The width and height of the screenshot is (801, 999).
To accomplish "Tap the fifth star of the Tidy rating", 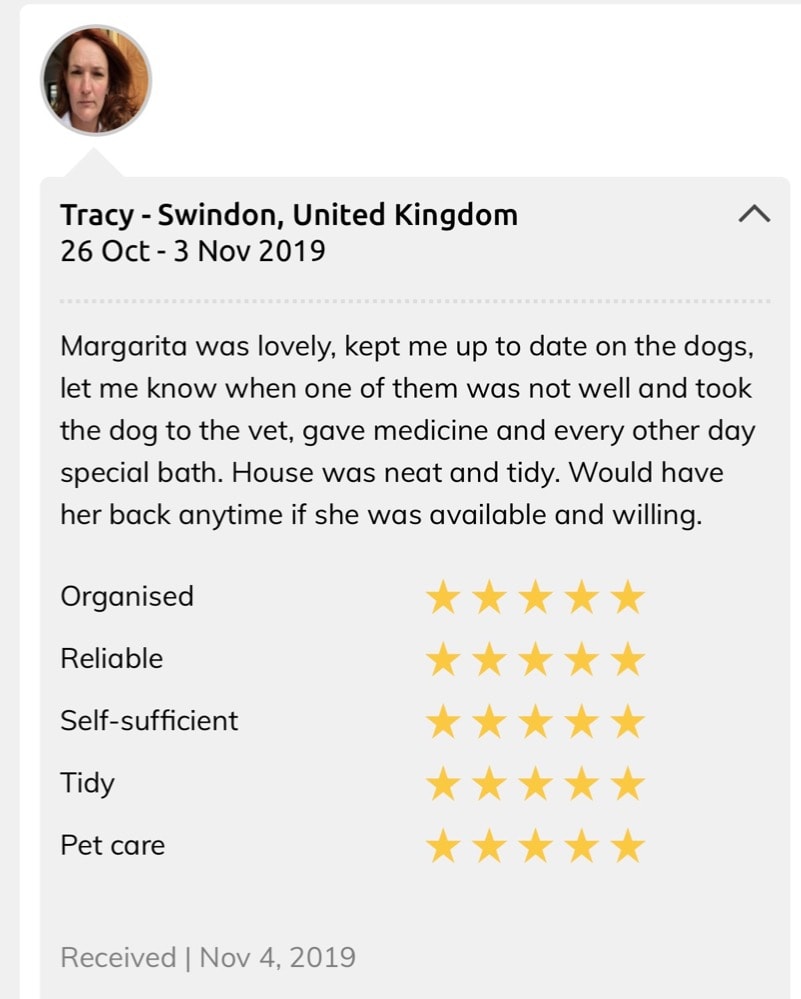I will [x=628, y=784].
